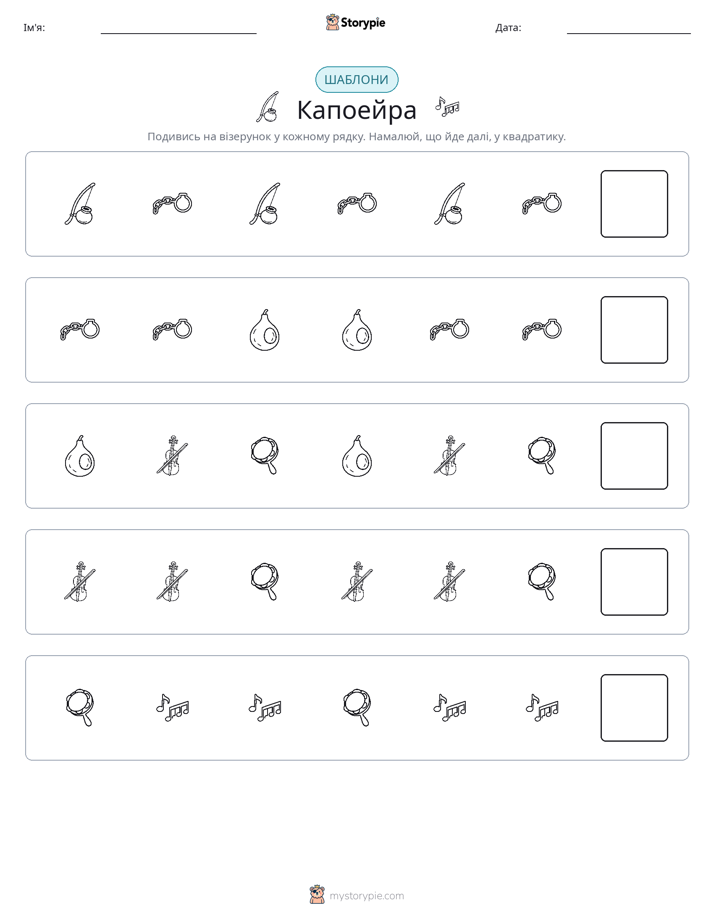Click the first music notes in row five
The image size is (714, 924).
point(172,708)
